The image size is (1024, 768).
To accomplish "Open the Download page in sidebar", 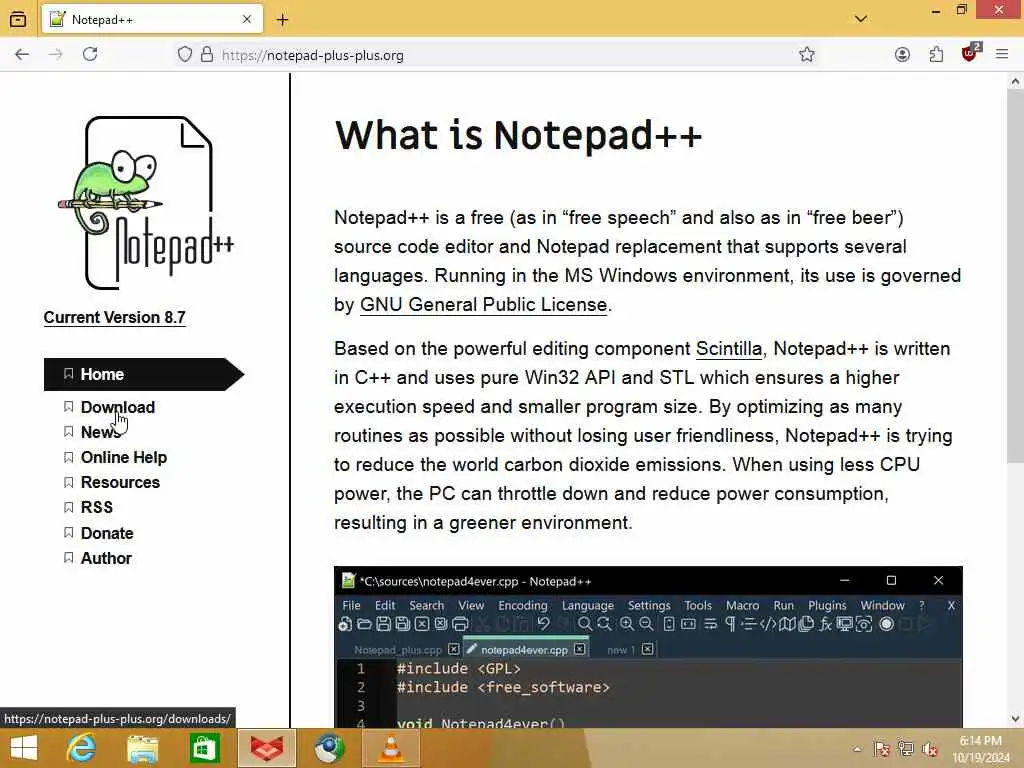I will [x=118, y=407].
